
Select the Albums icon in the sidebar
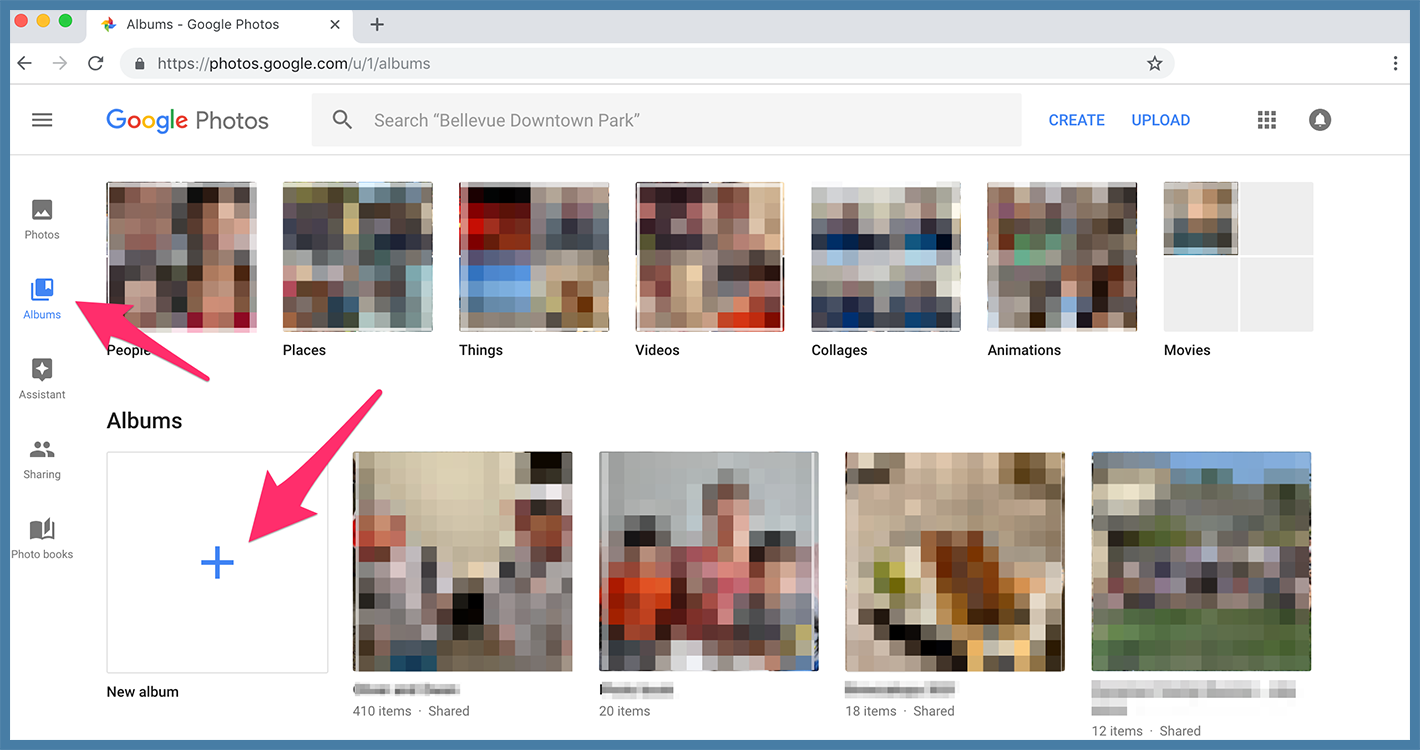click(x=42, y=298)
